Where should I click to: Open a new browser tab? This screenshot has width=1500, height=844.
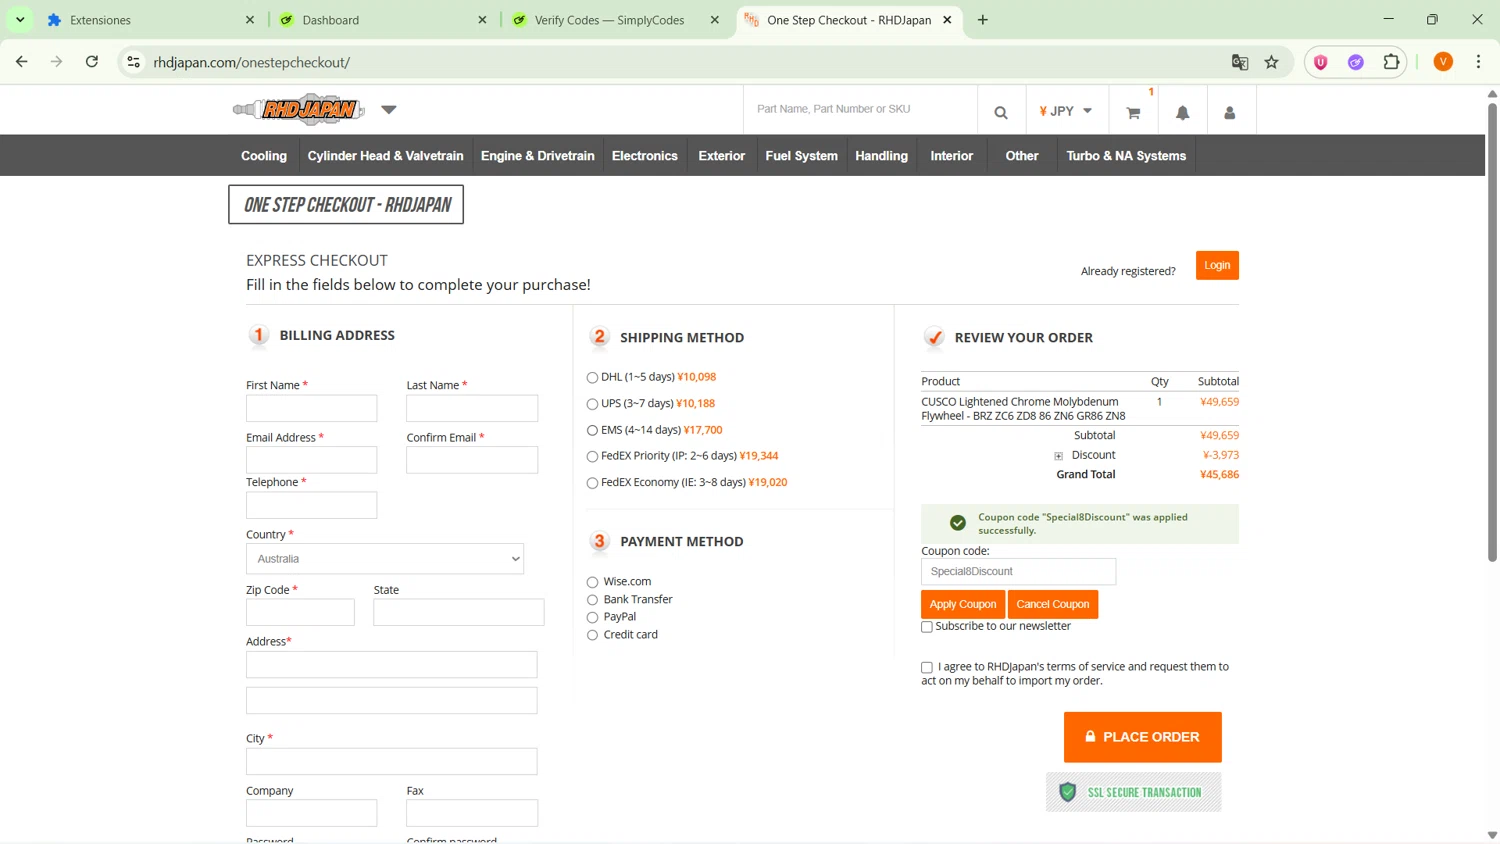[x=983, y=20]
